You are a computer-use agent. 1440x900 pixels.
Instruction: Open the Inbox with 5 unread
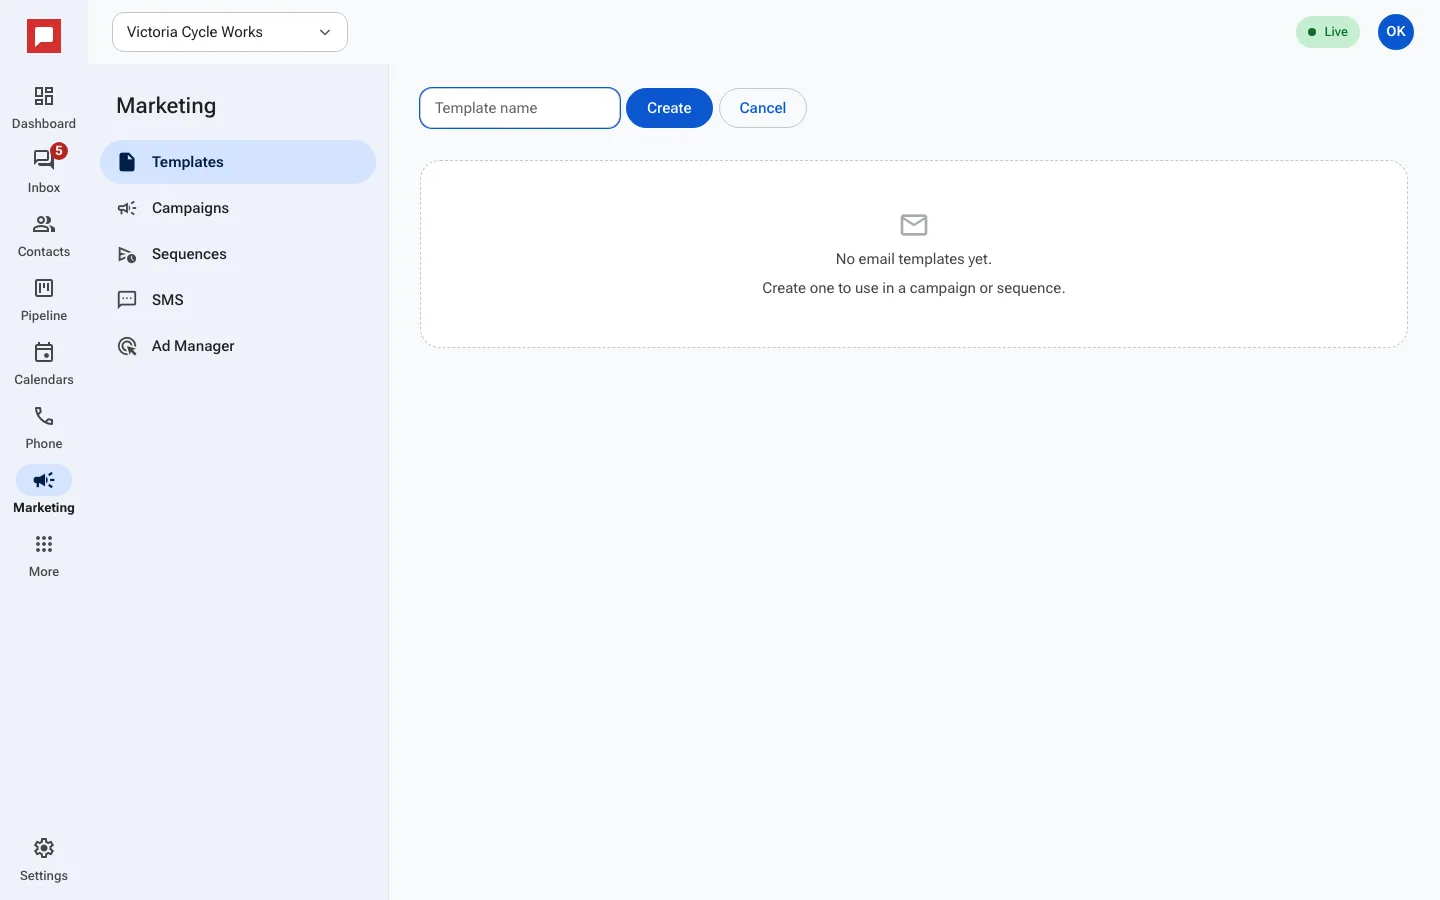pos(44,160)
